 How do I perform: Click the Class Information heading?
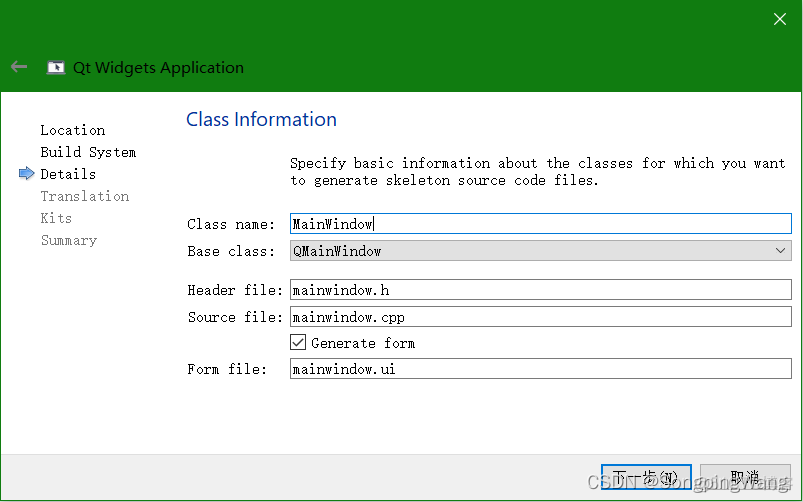(x=261, y=119)
